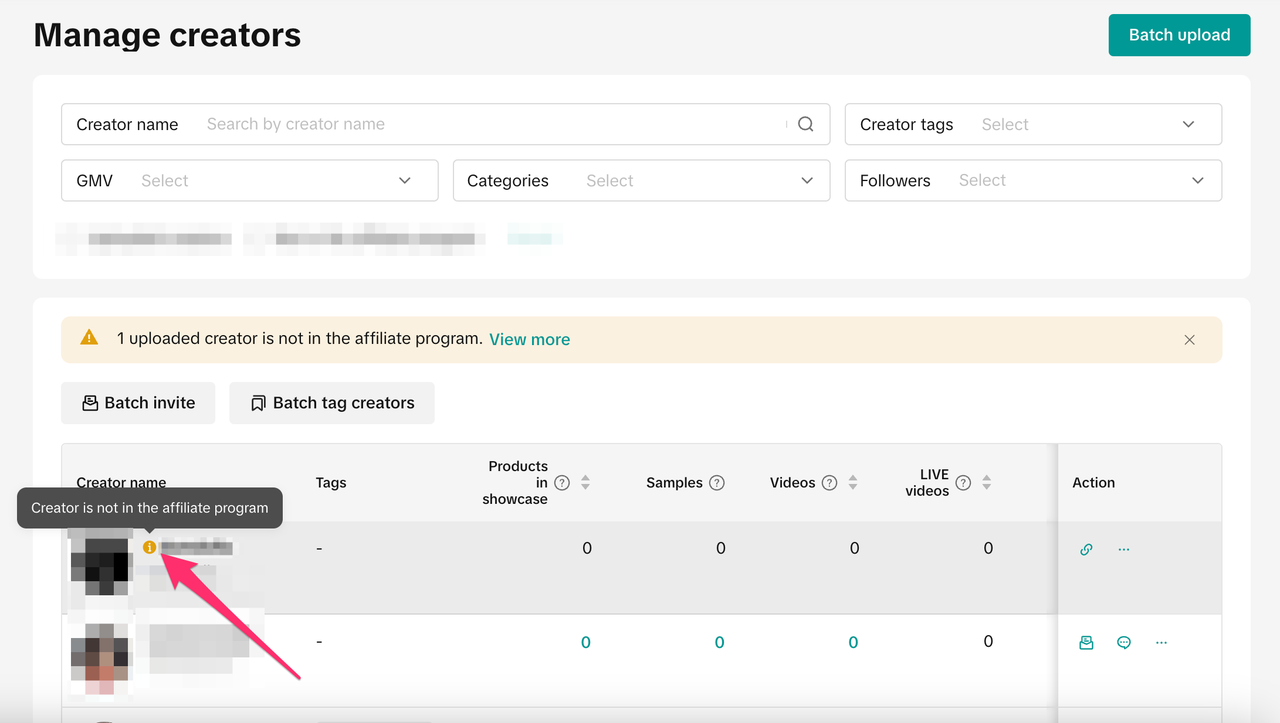Click help icon next to Samples column

tap(717, 483)
